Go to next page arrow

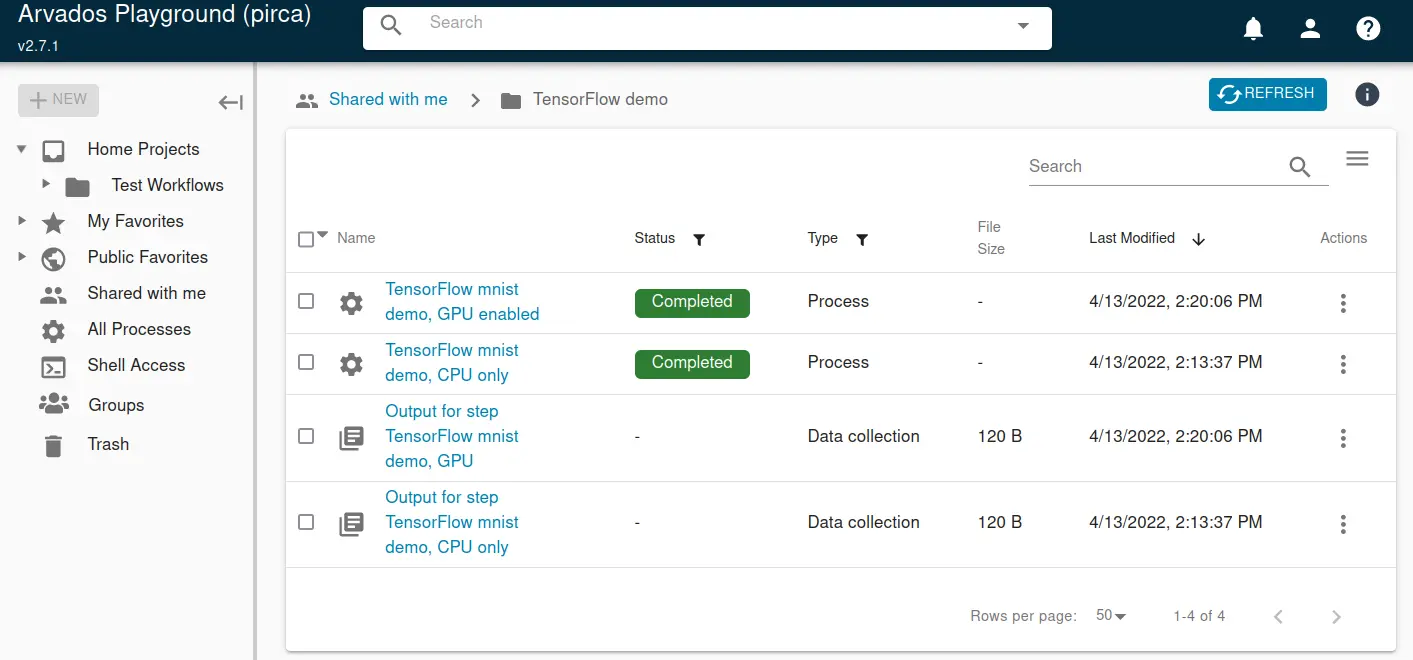coord(1336,617)
